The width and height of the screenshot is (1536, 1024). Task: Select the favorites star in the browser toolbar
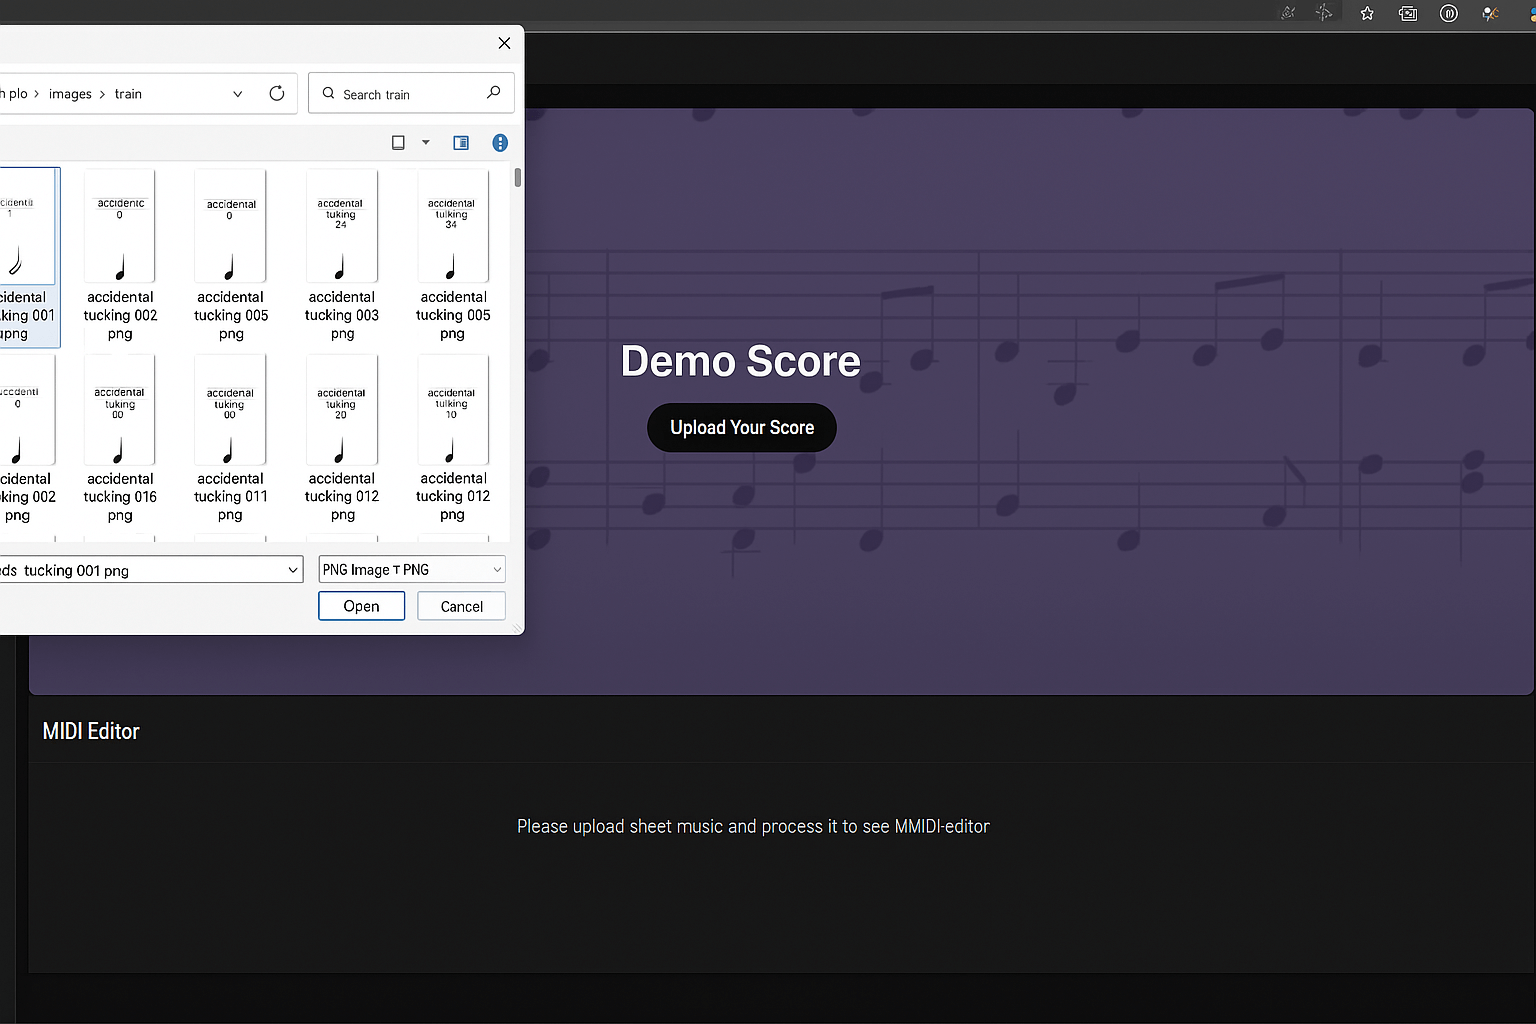(x=1367, y=13)
